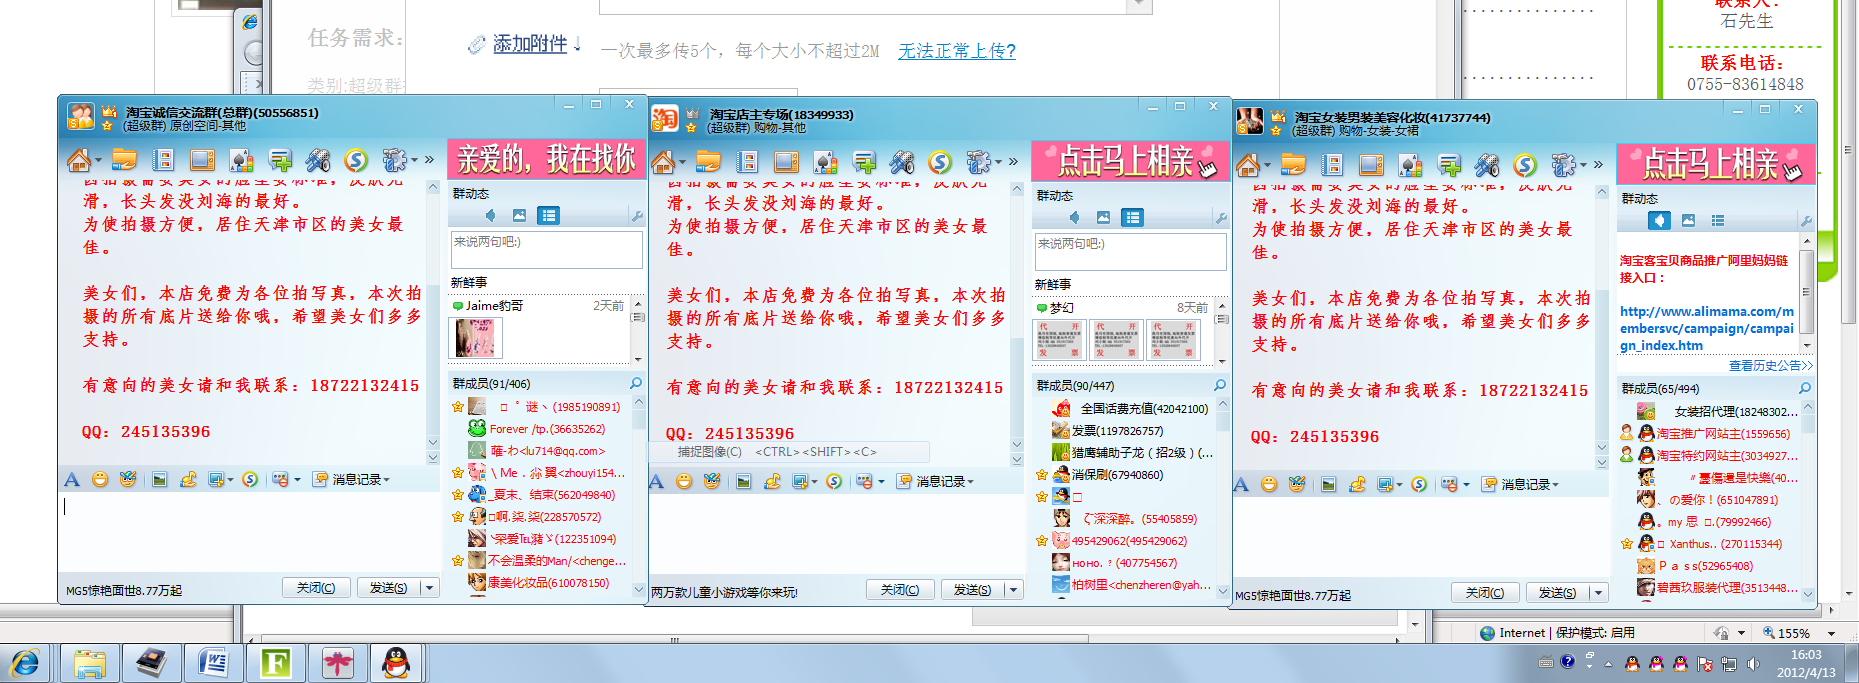Click 关闭(C) button in 淘宝店主专场 window
This screenshot has width=1859, height=683.
pyautogui.click(x=900, y=590)
